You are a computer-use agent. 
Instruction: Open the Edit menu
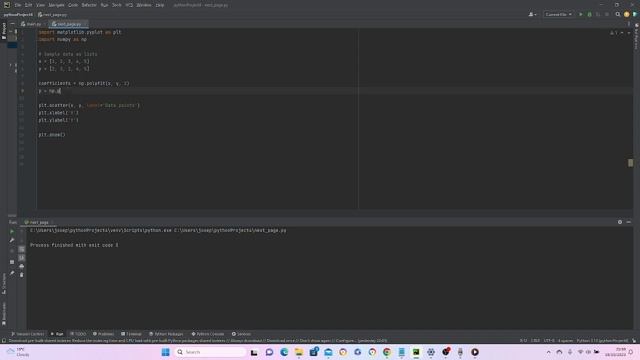(x=28, y=5)
